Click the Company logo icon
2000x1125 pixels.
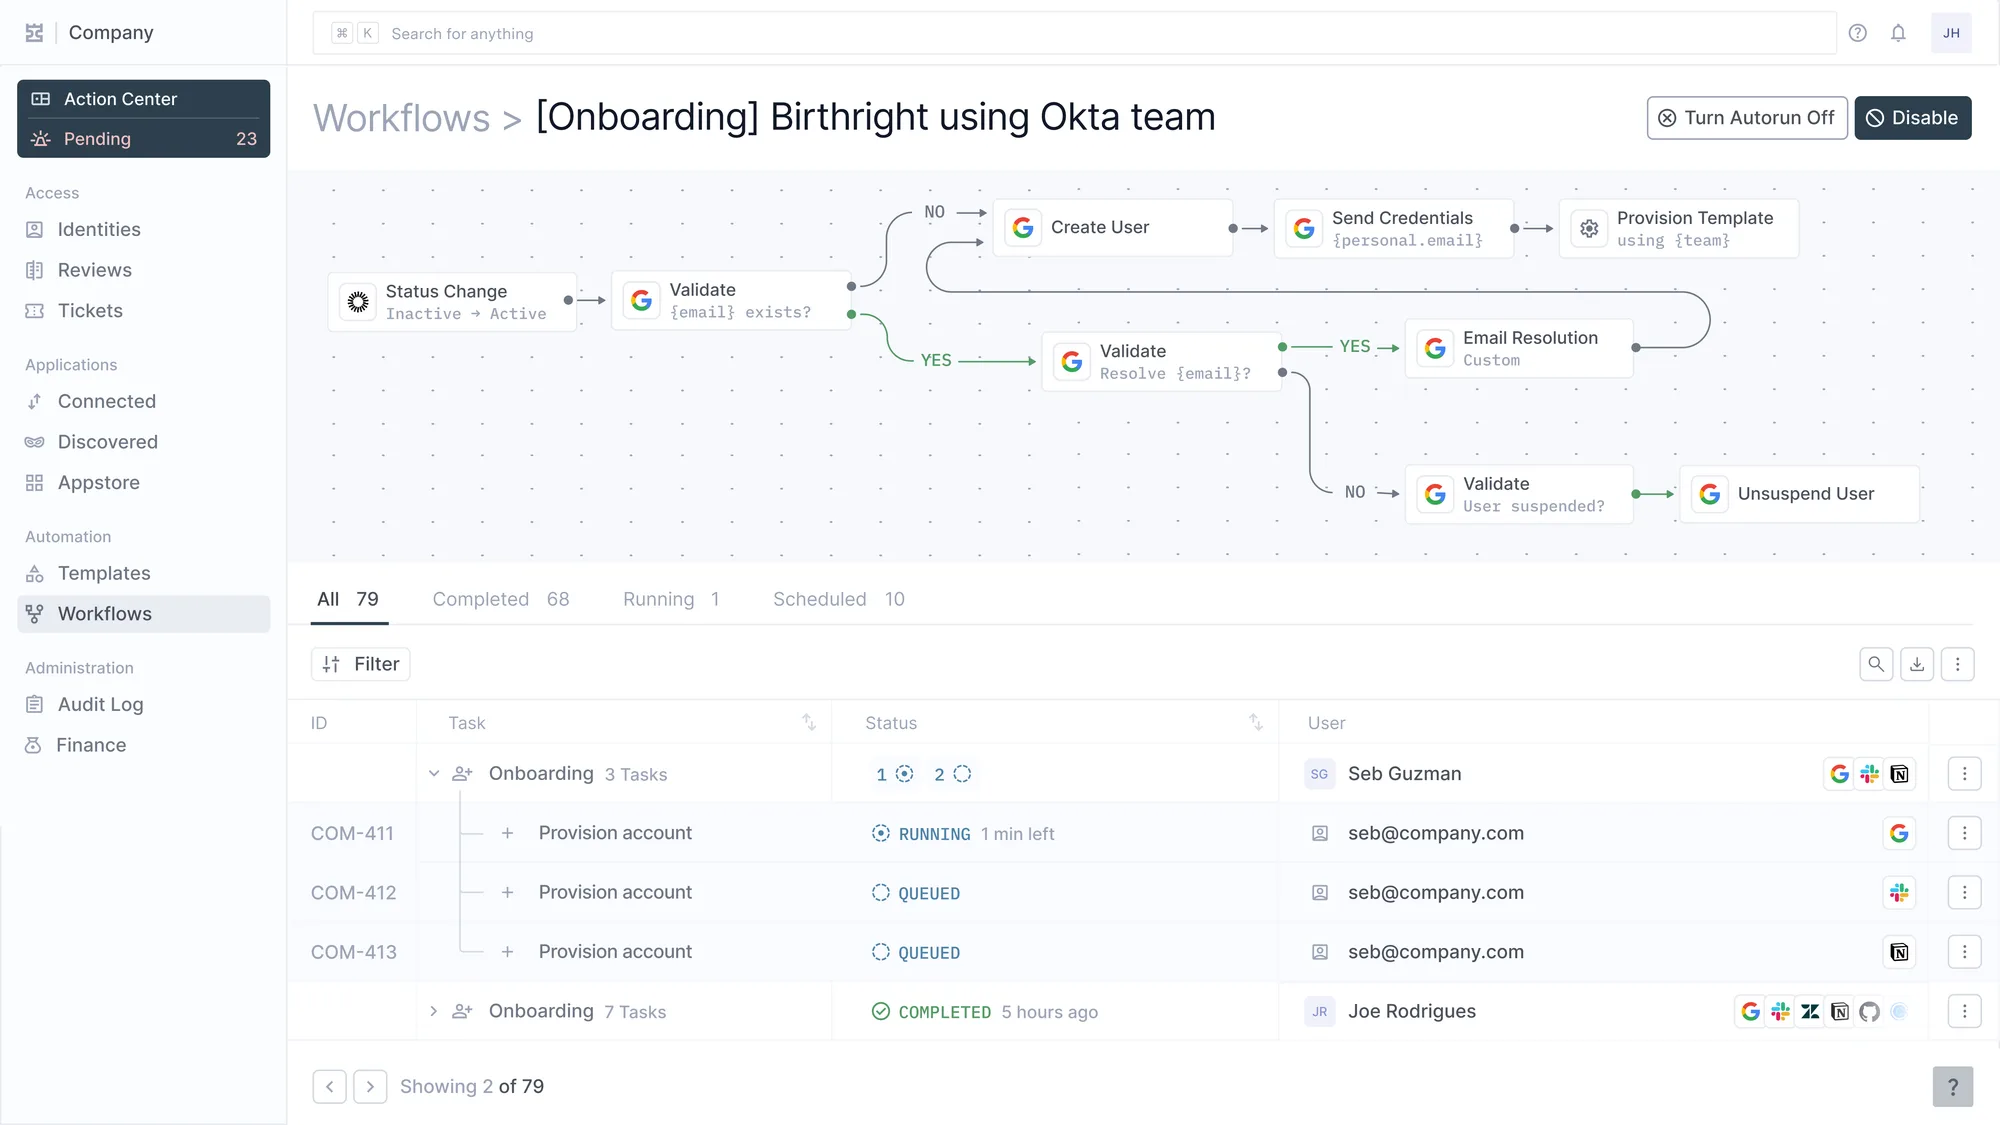pos(34,33)
